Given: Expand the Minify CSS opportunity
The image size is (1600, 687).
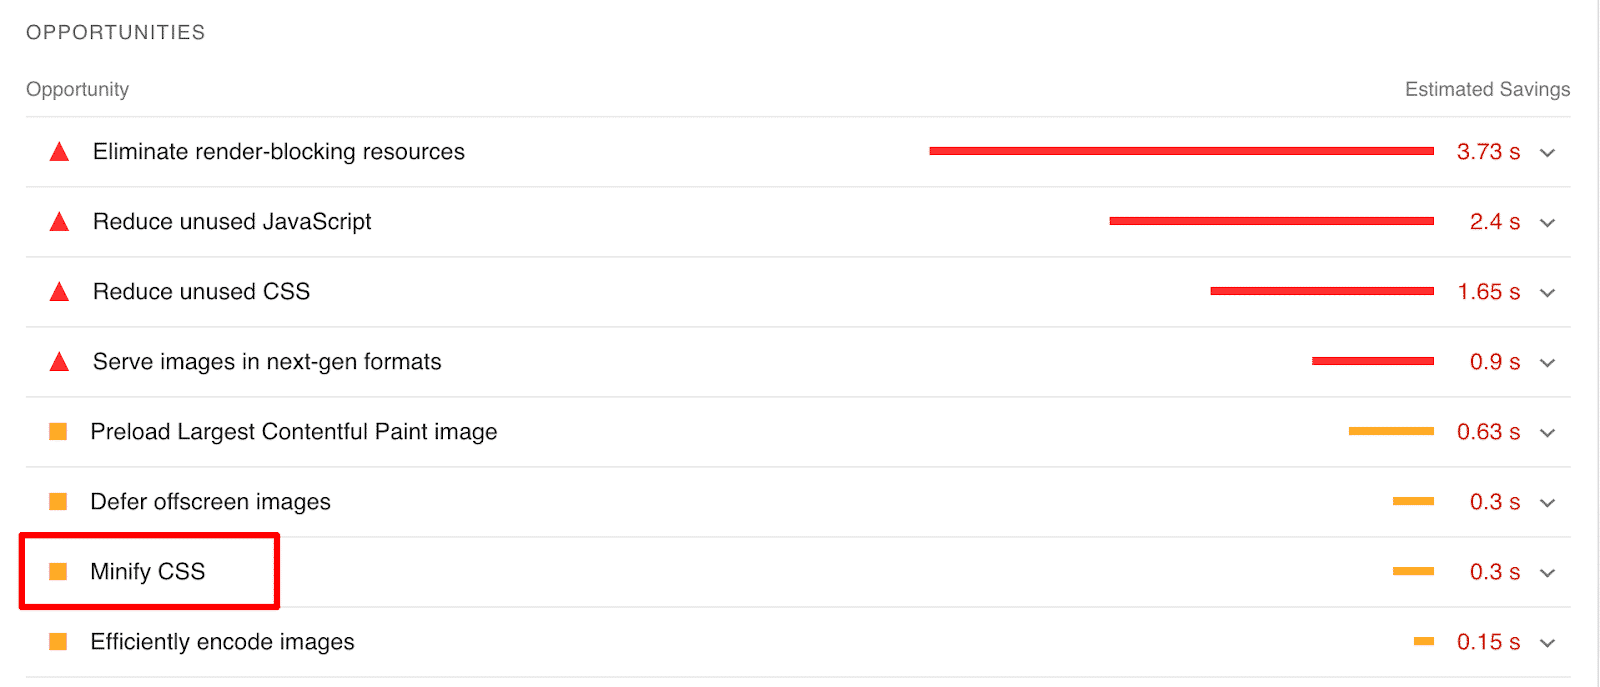Looking at the screenshot, I should coord(1547,572).
